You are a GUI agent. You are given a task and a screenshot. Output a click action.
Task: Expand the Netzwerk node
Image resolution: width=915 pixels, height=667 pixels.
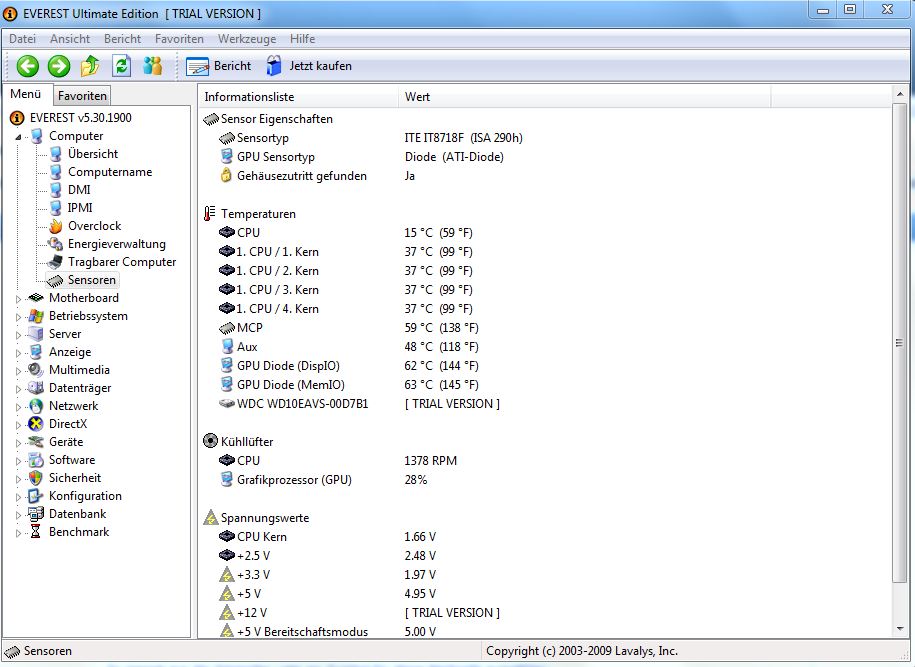coord(18,407)
